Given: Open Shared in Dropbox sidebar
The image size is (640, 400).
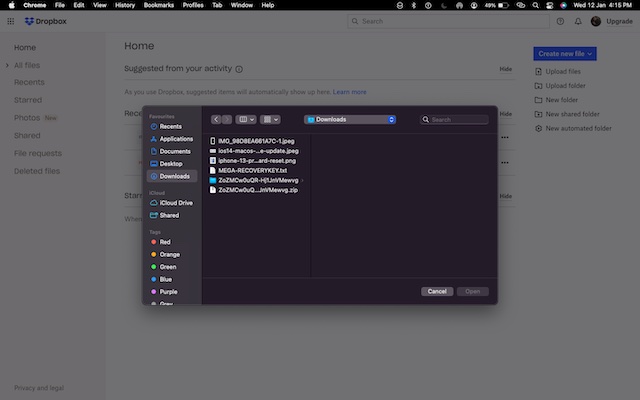Looking at the screenshot, I should point(27,136).
